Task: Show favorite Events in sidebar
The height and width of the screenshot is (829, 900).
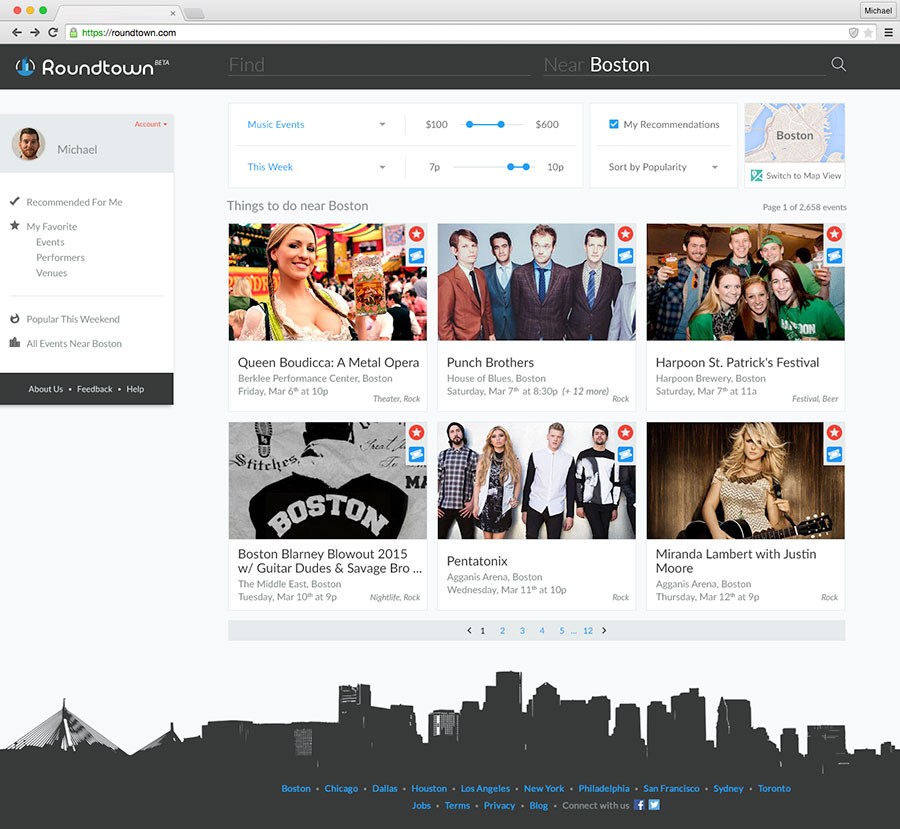Action: [x=50, y=242]
